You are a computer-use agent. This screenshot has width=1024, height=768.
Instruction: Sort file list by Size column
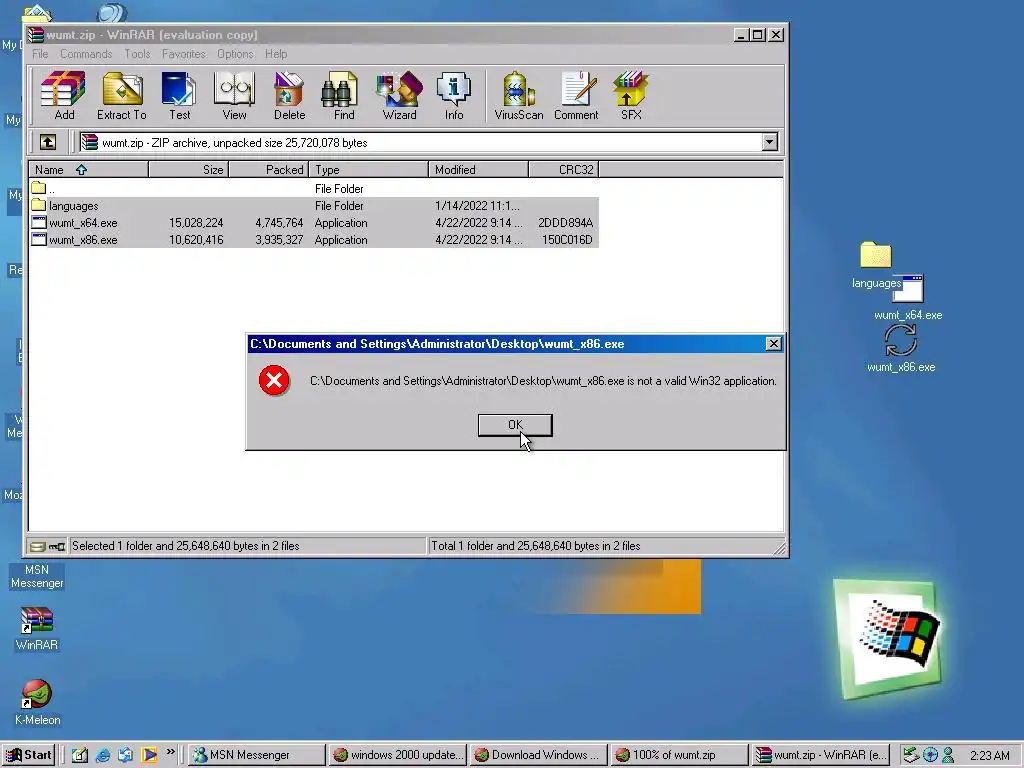(x=188, y=170)
